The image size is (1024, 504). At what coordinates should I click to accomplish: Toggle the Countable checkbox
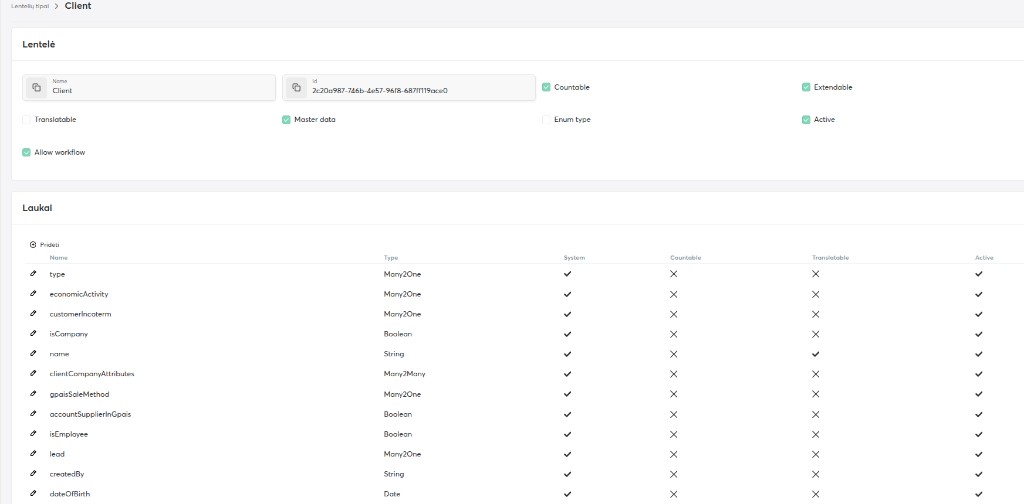pos(547,87)
